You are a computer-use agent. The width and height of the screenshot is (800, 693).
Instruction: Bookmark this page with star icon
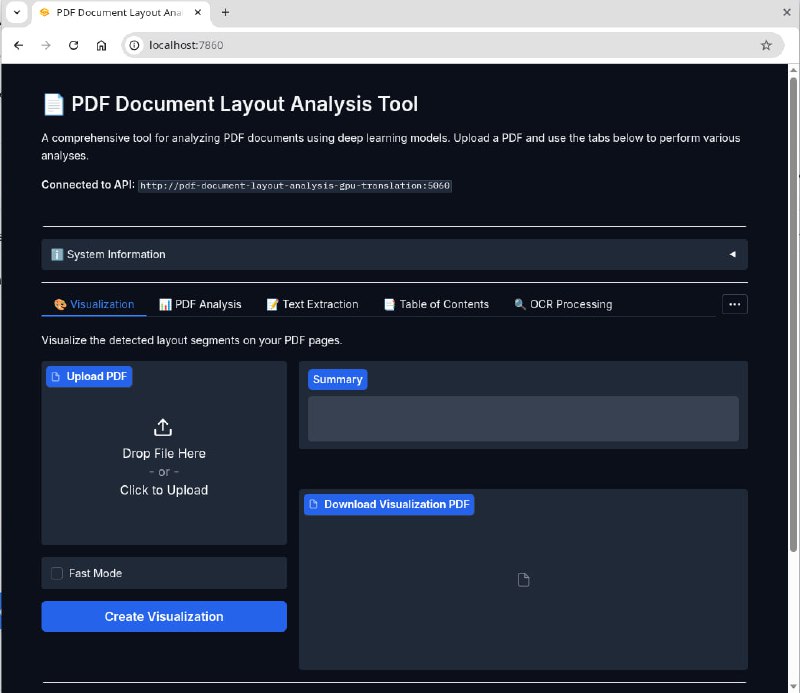pyautogui.click(x=766, y=45)
